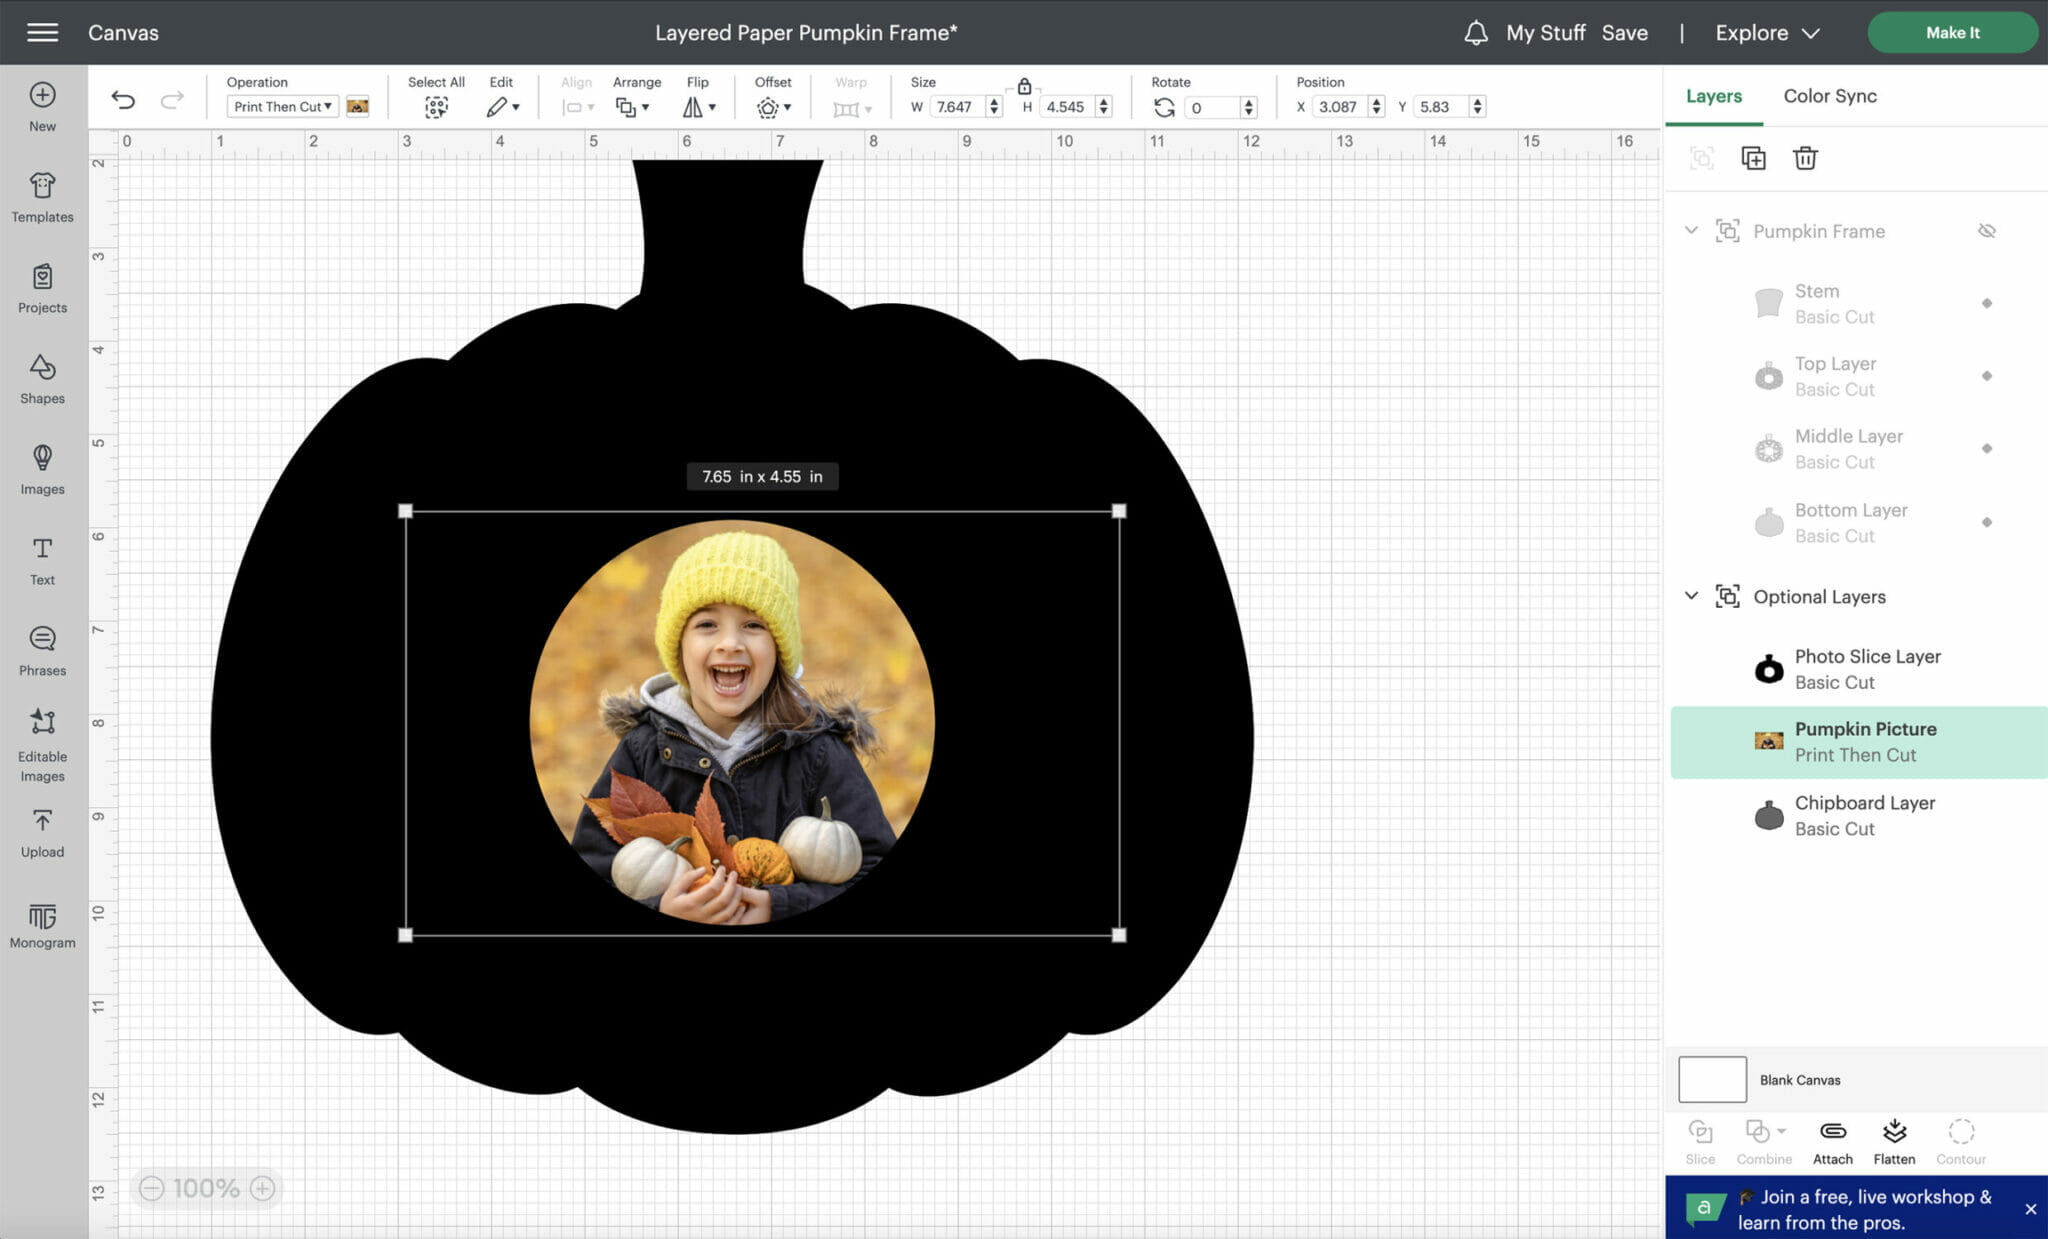Open the main hamburger menu
2048x1239 pixels.
click(x=41, y=31)
